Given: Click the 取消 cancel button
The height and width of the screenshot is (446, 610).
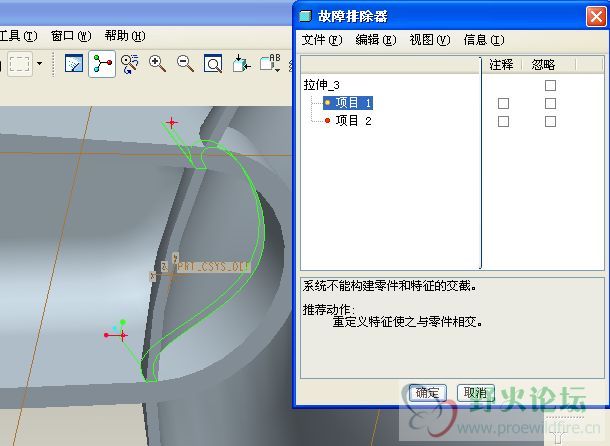Looking at the screenshot, I should pos(475,393).
